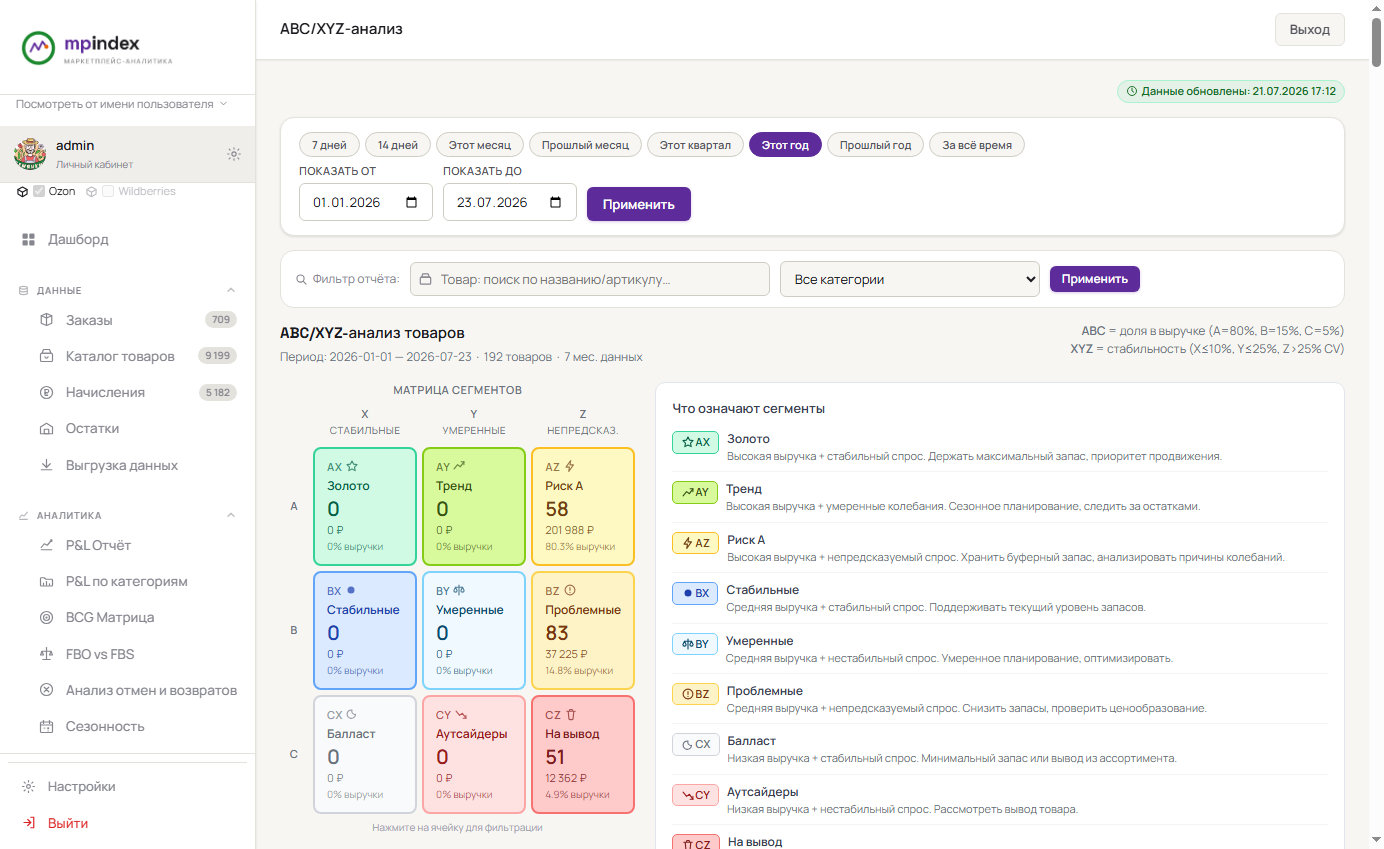Click the 'Показать до' date field
1384x849 pixels.
click(510, 202)
